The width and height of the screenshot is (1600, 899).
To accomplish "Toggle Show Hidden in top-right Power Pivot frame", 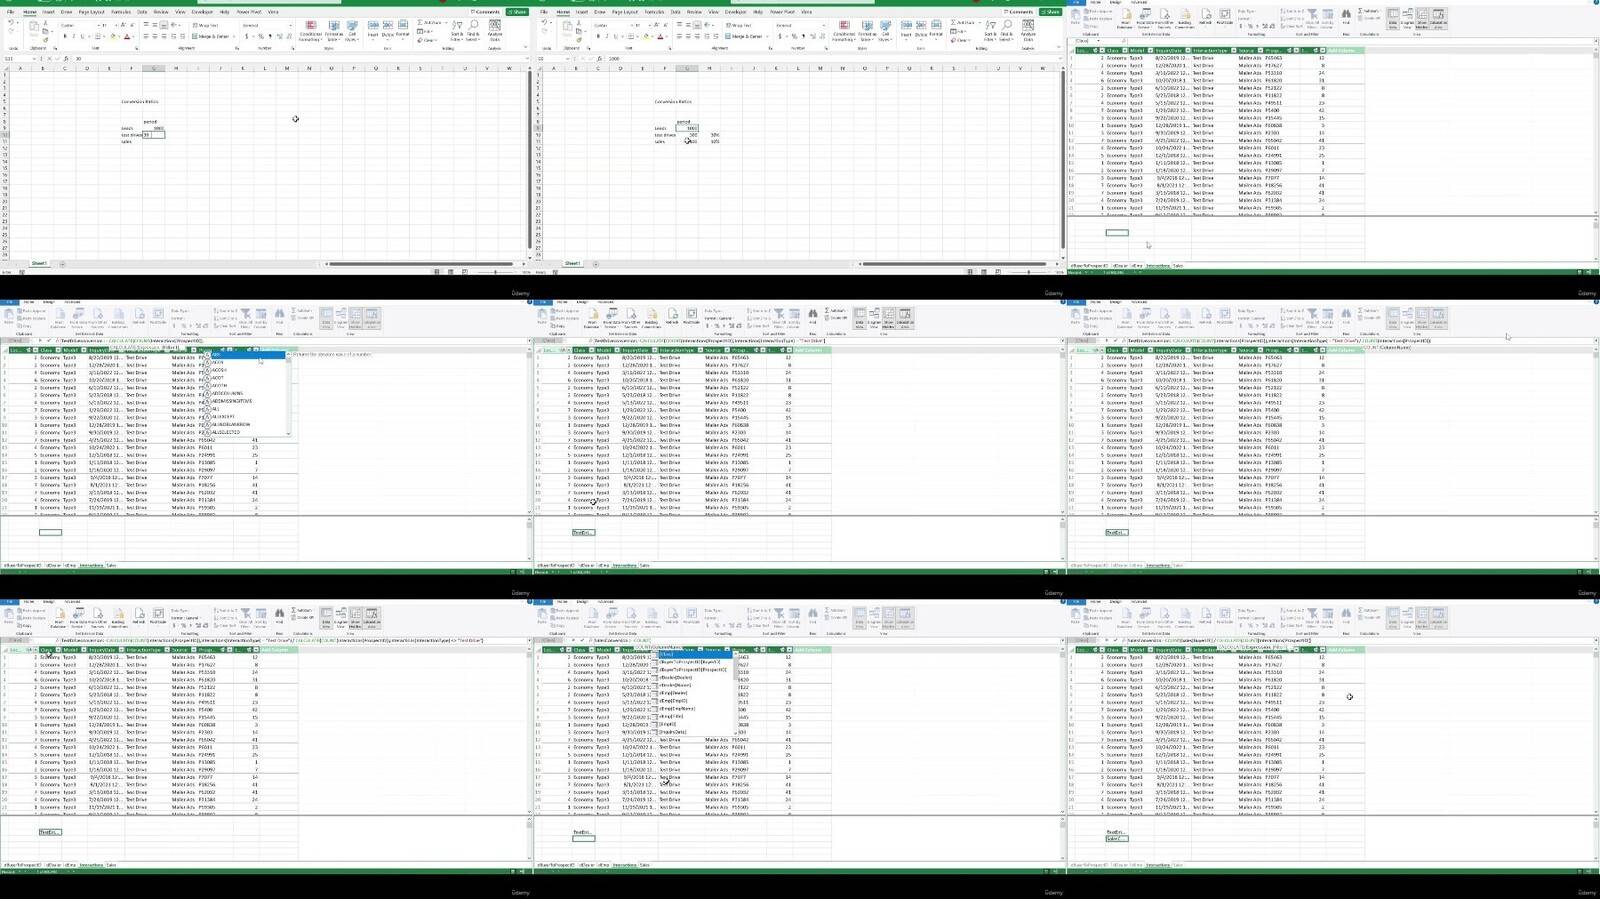I will pyautogui.click(x=1422, y=17).
